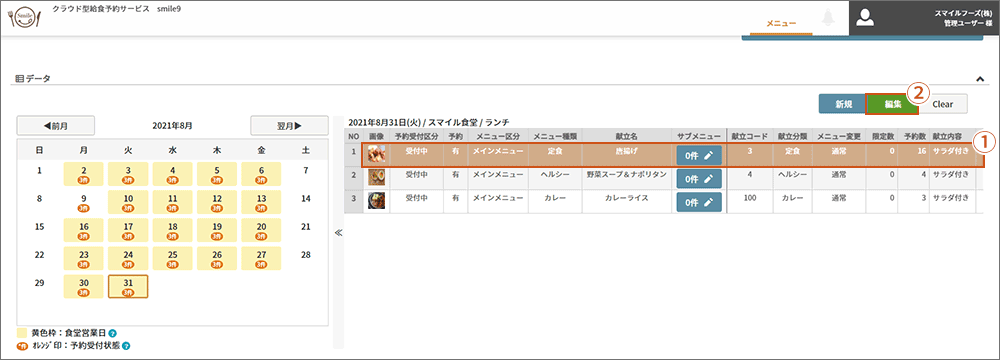Select Saturday August 28 in calendar
The width and height of the screenshot is (1000, 360).
point(305,255)
